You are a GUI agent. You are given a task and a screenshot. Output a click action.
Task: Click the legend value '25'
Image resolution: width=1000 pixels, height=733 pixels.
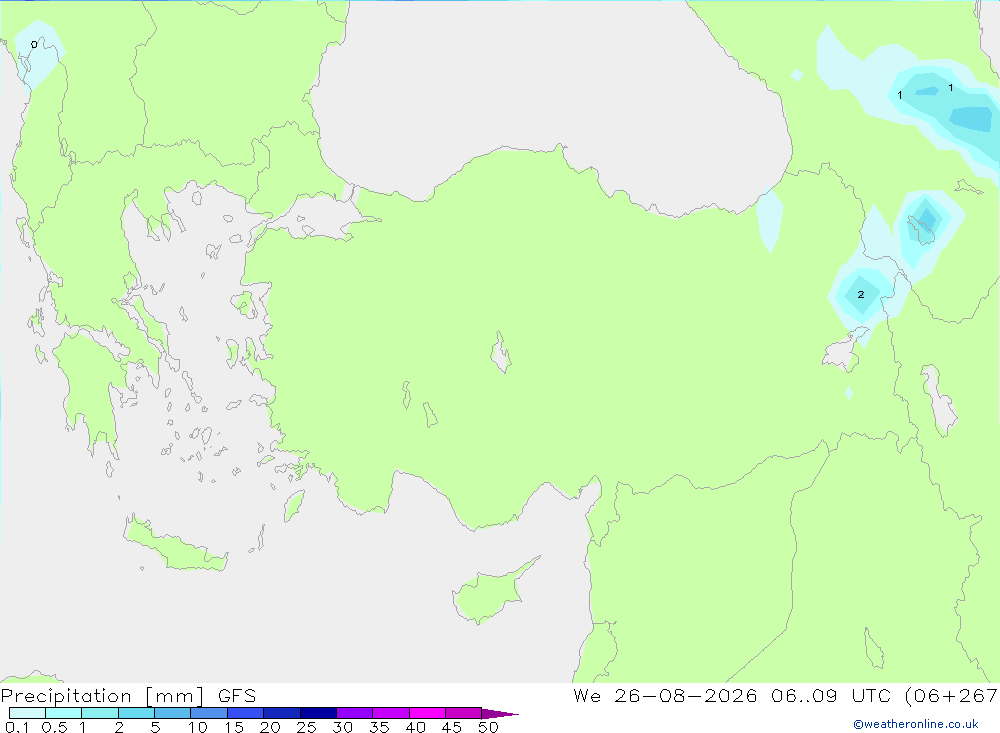click(x=306, y=727)
